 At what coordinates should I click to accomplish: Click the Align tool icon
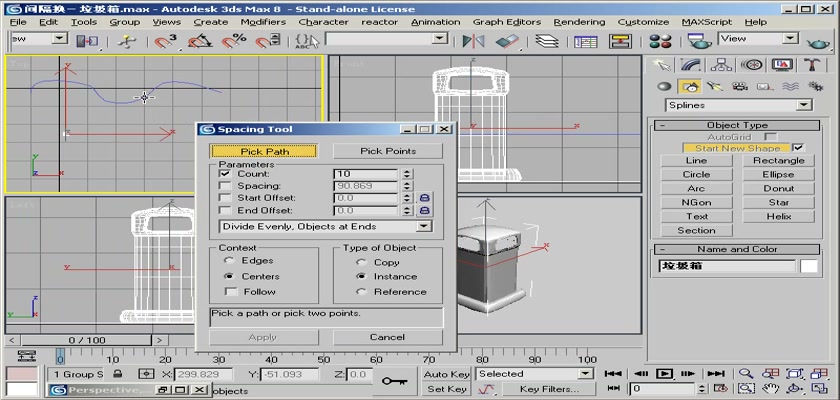[x=507, y=41]
